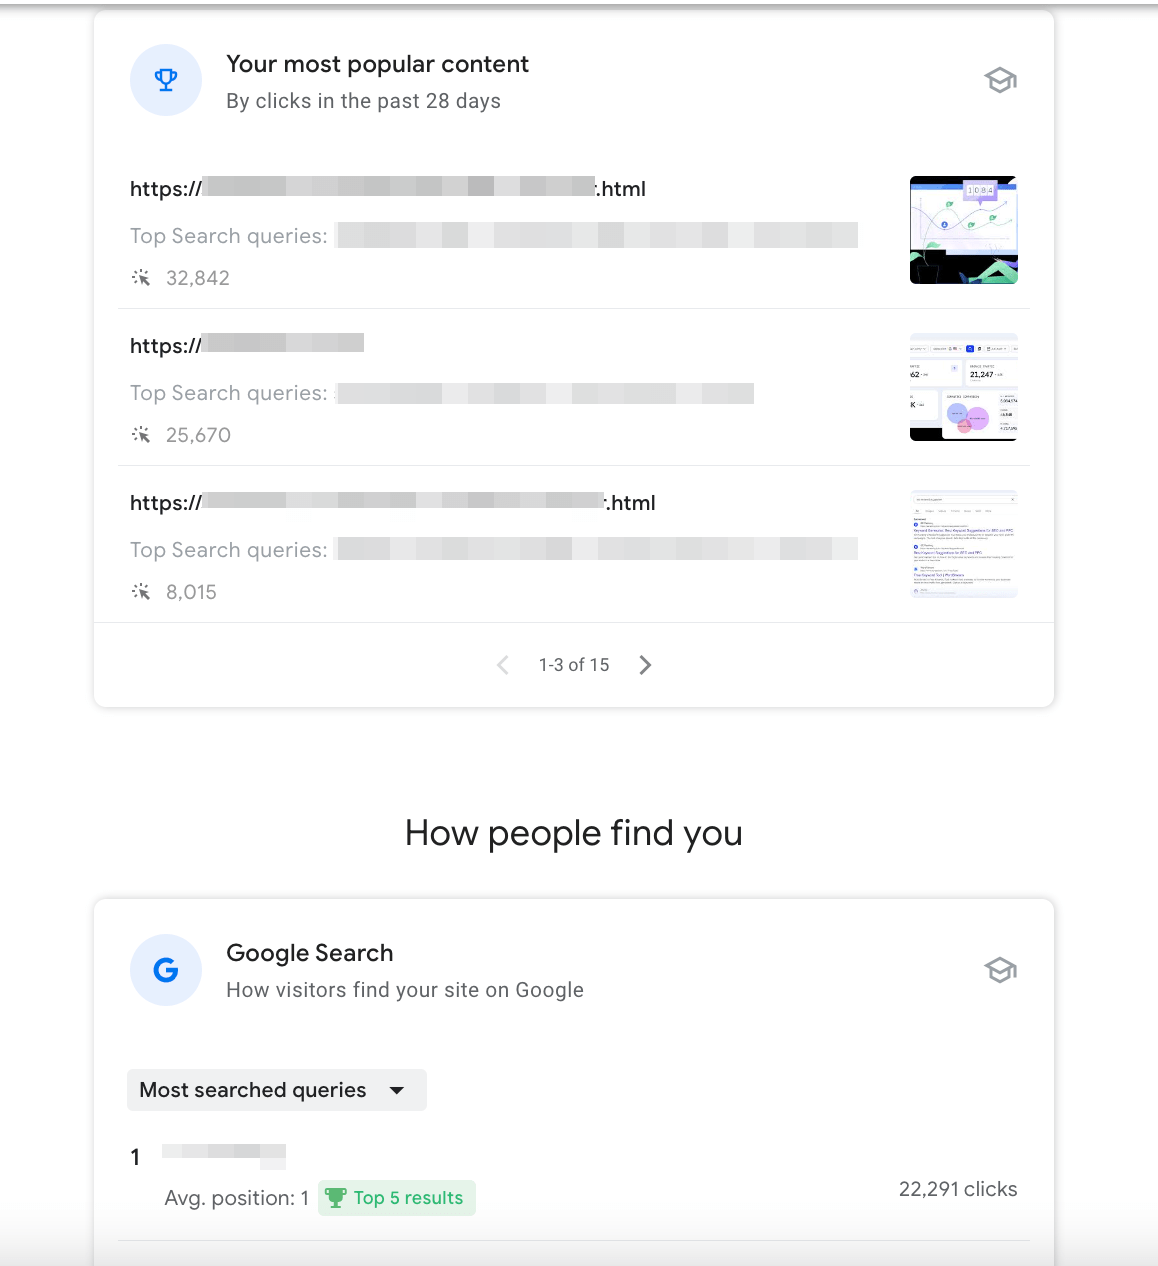1158x1266 pixels.
Task: Click the third search results page thumbnail
Action: click(x=962, y=543)
